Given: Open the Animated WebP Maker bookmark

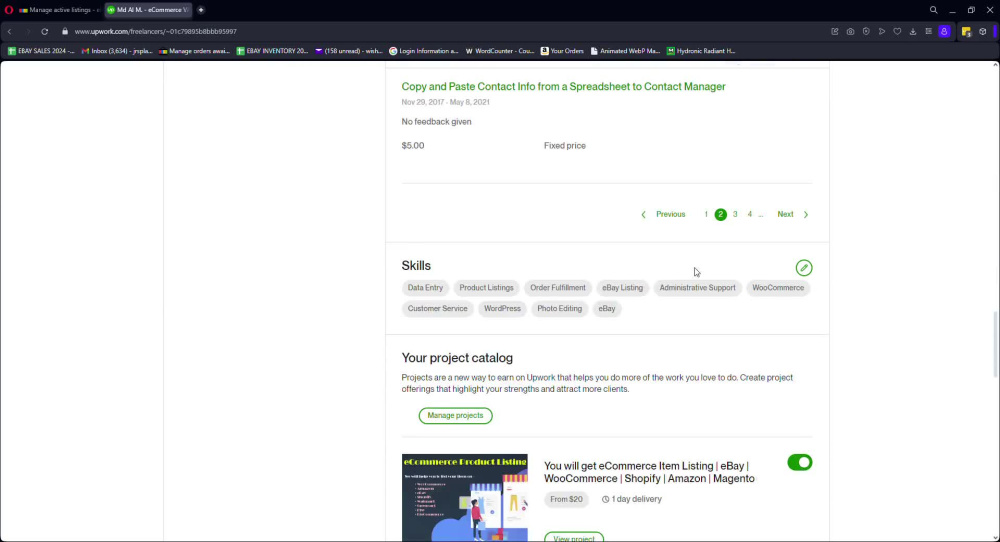Looking at the screenshot, I should pos(625,51).
